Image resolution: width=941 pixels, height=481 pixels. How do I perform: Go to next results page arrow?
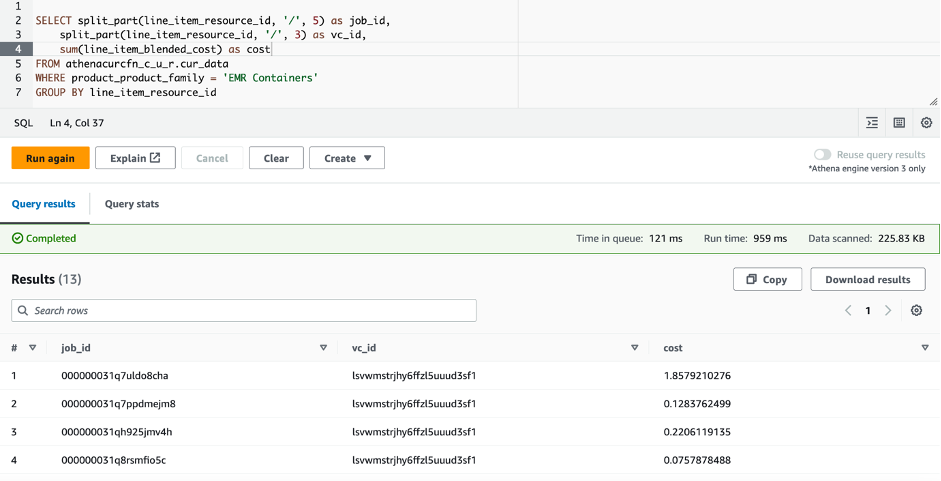[888, 310]
